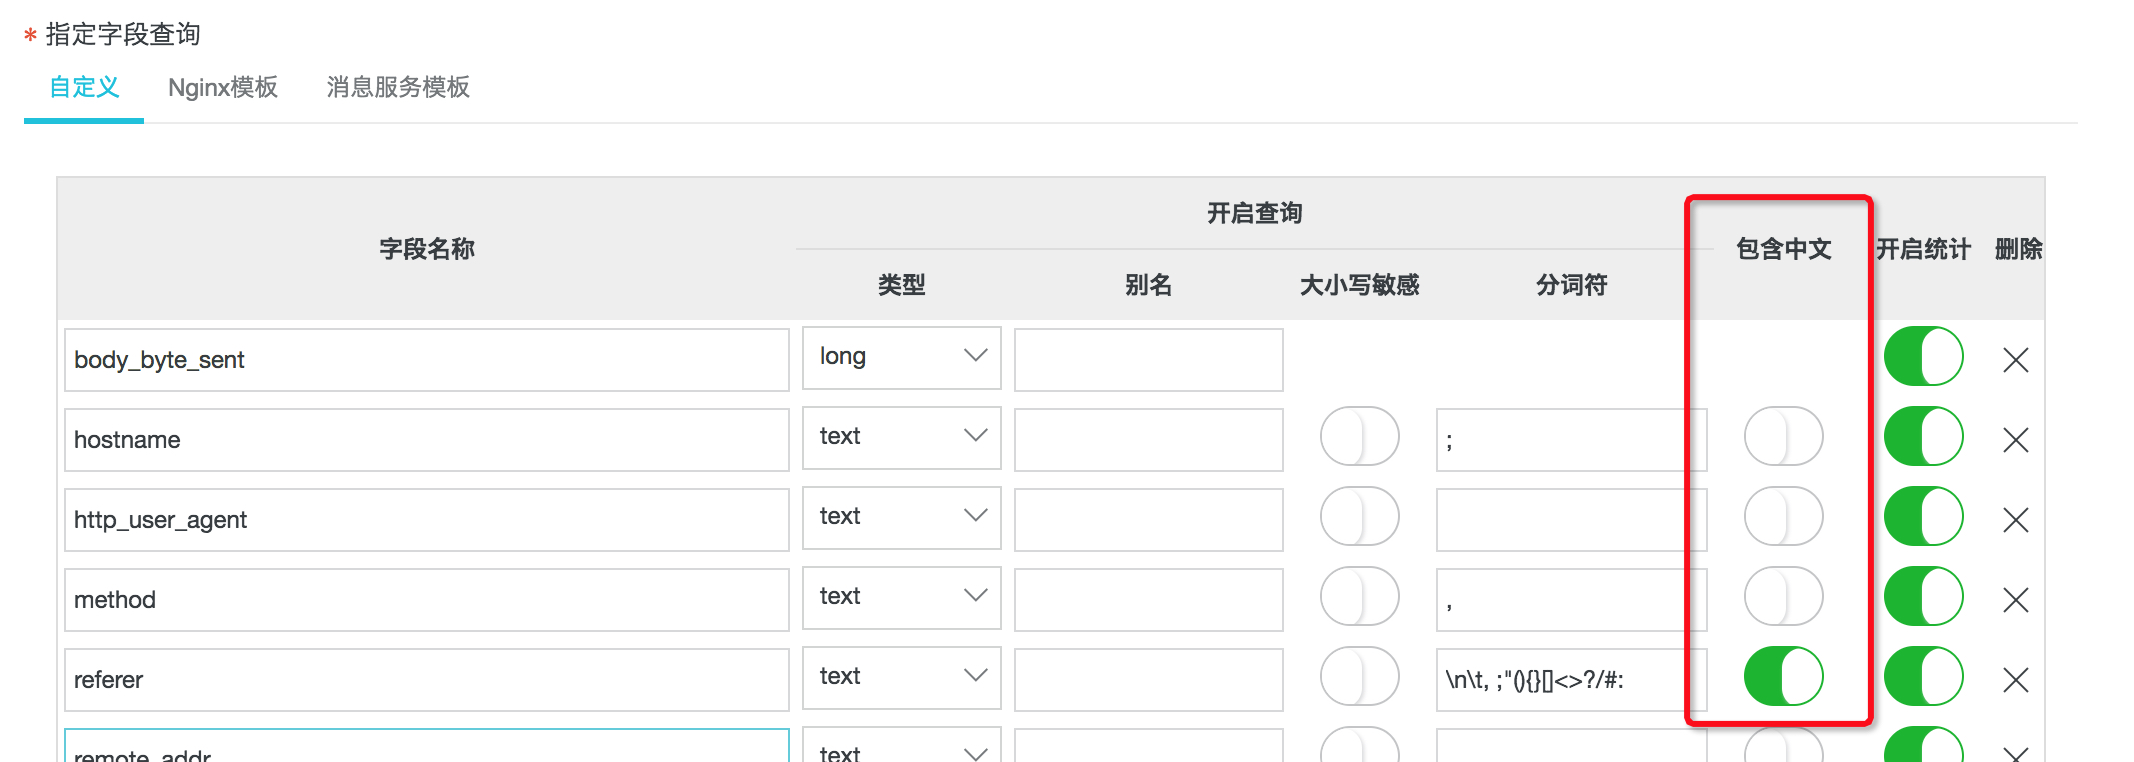Switch to the 消息服务模板 tab
2134x762 pixels.
click(398, 87)
